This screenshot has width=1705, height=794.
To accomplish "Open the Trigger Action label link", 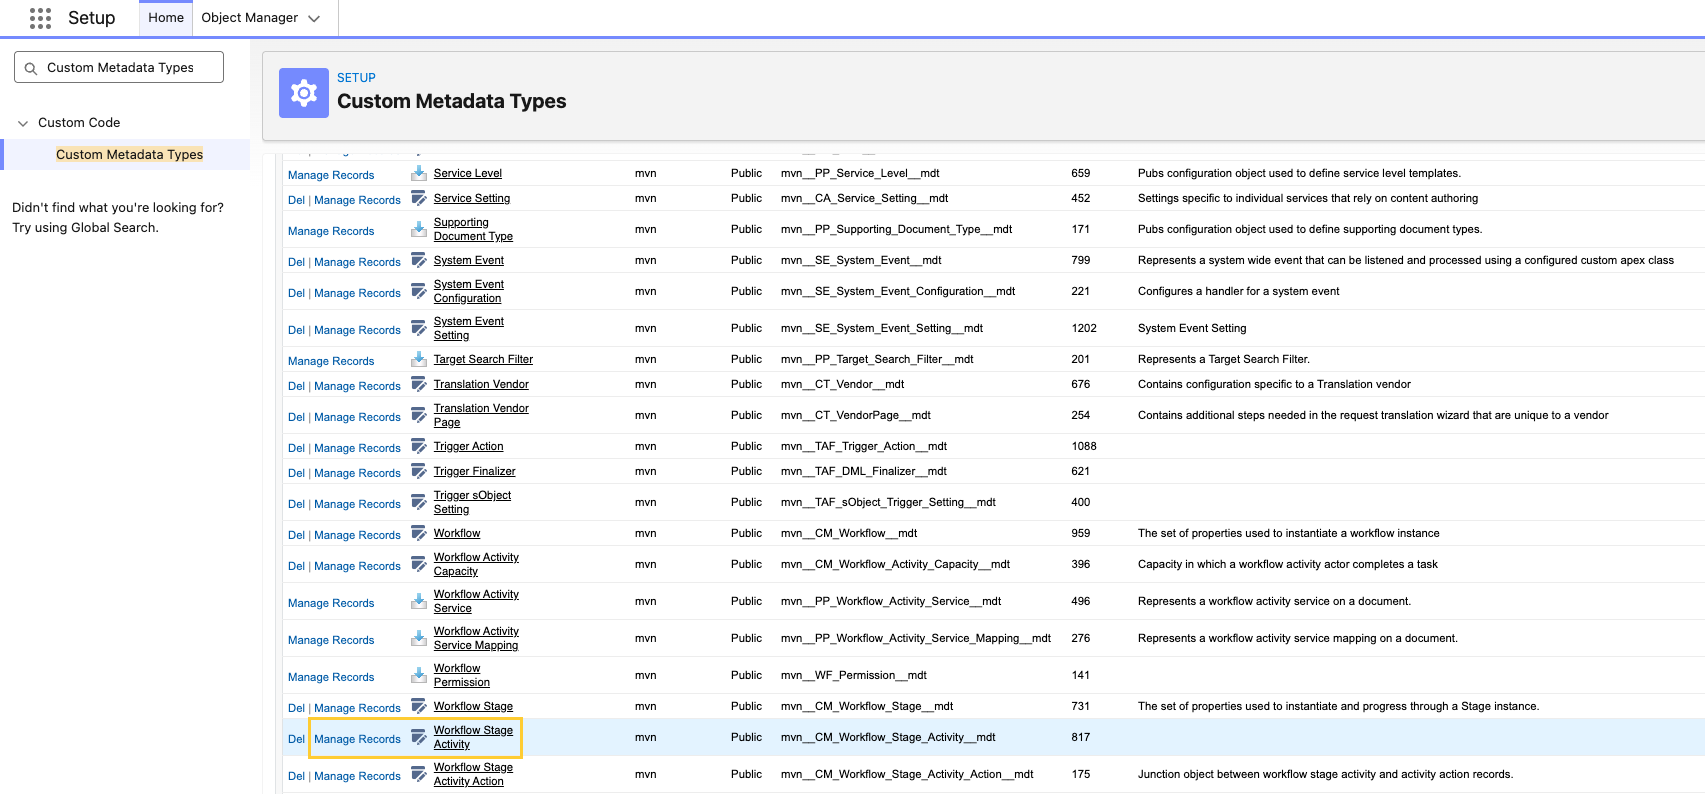I will (x=468, y=446).
